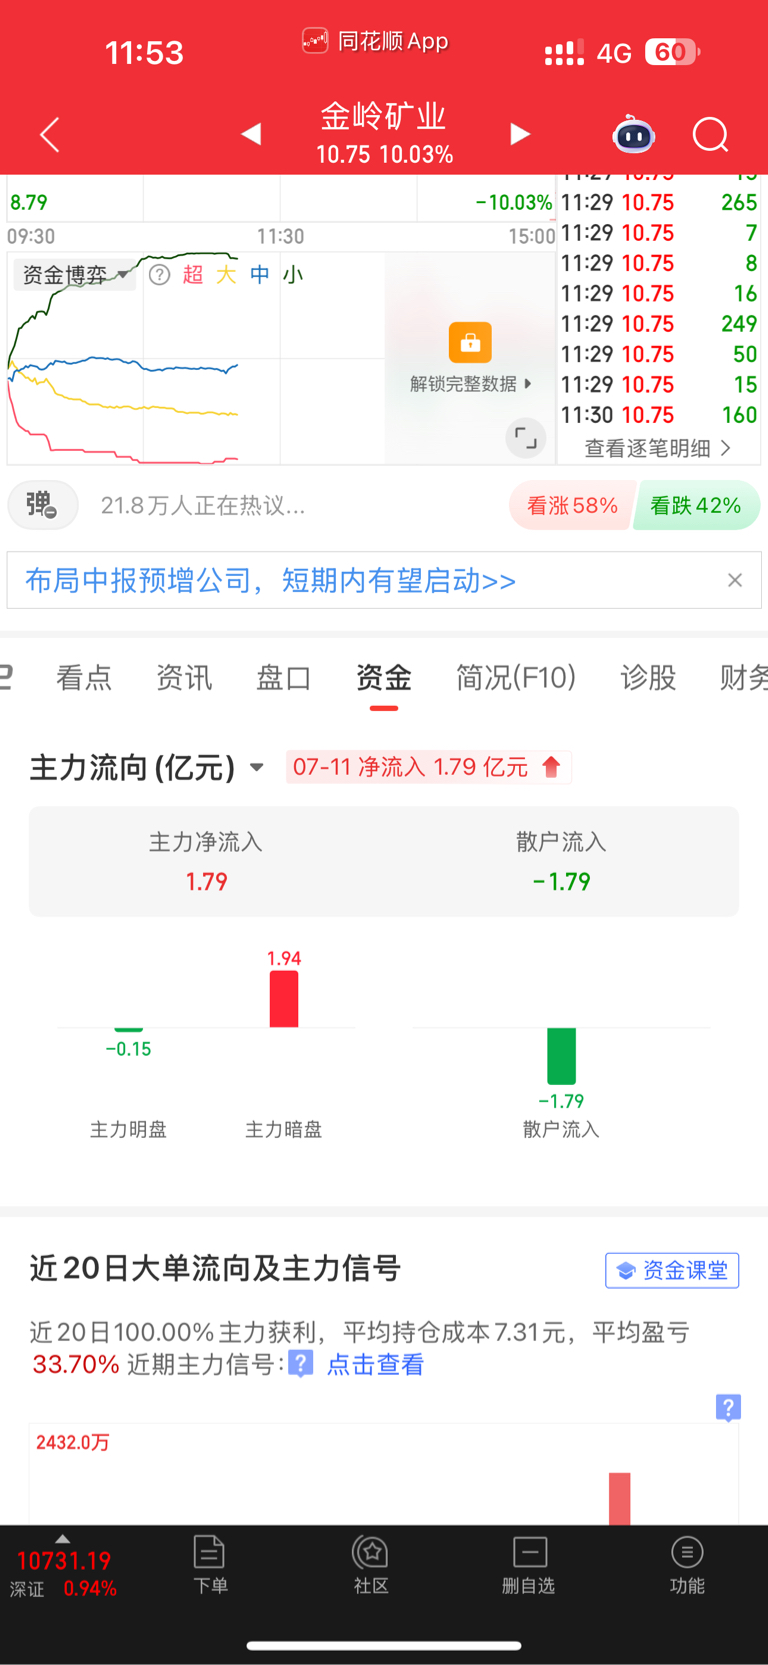Vote 看涨 58% bullish
768x1665 pixels.
click(570, 506)
